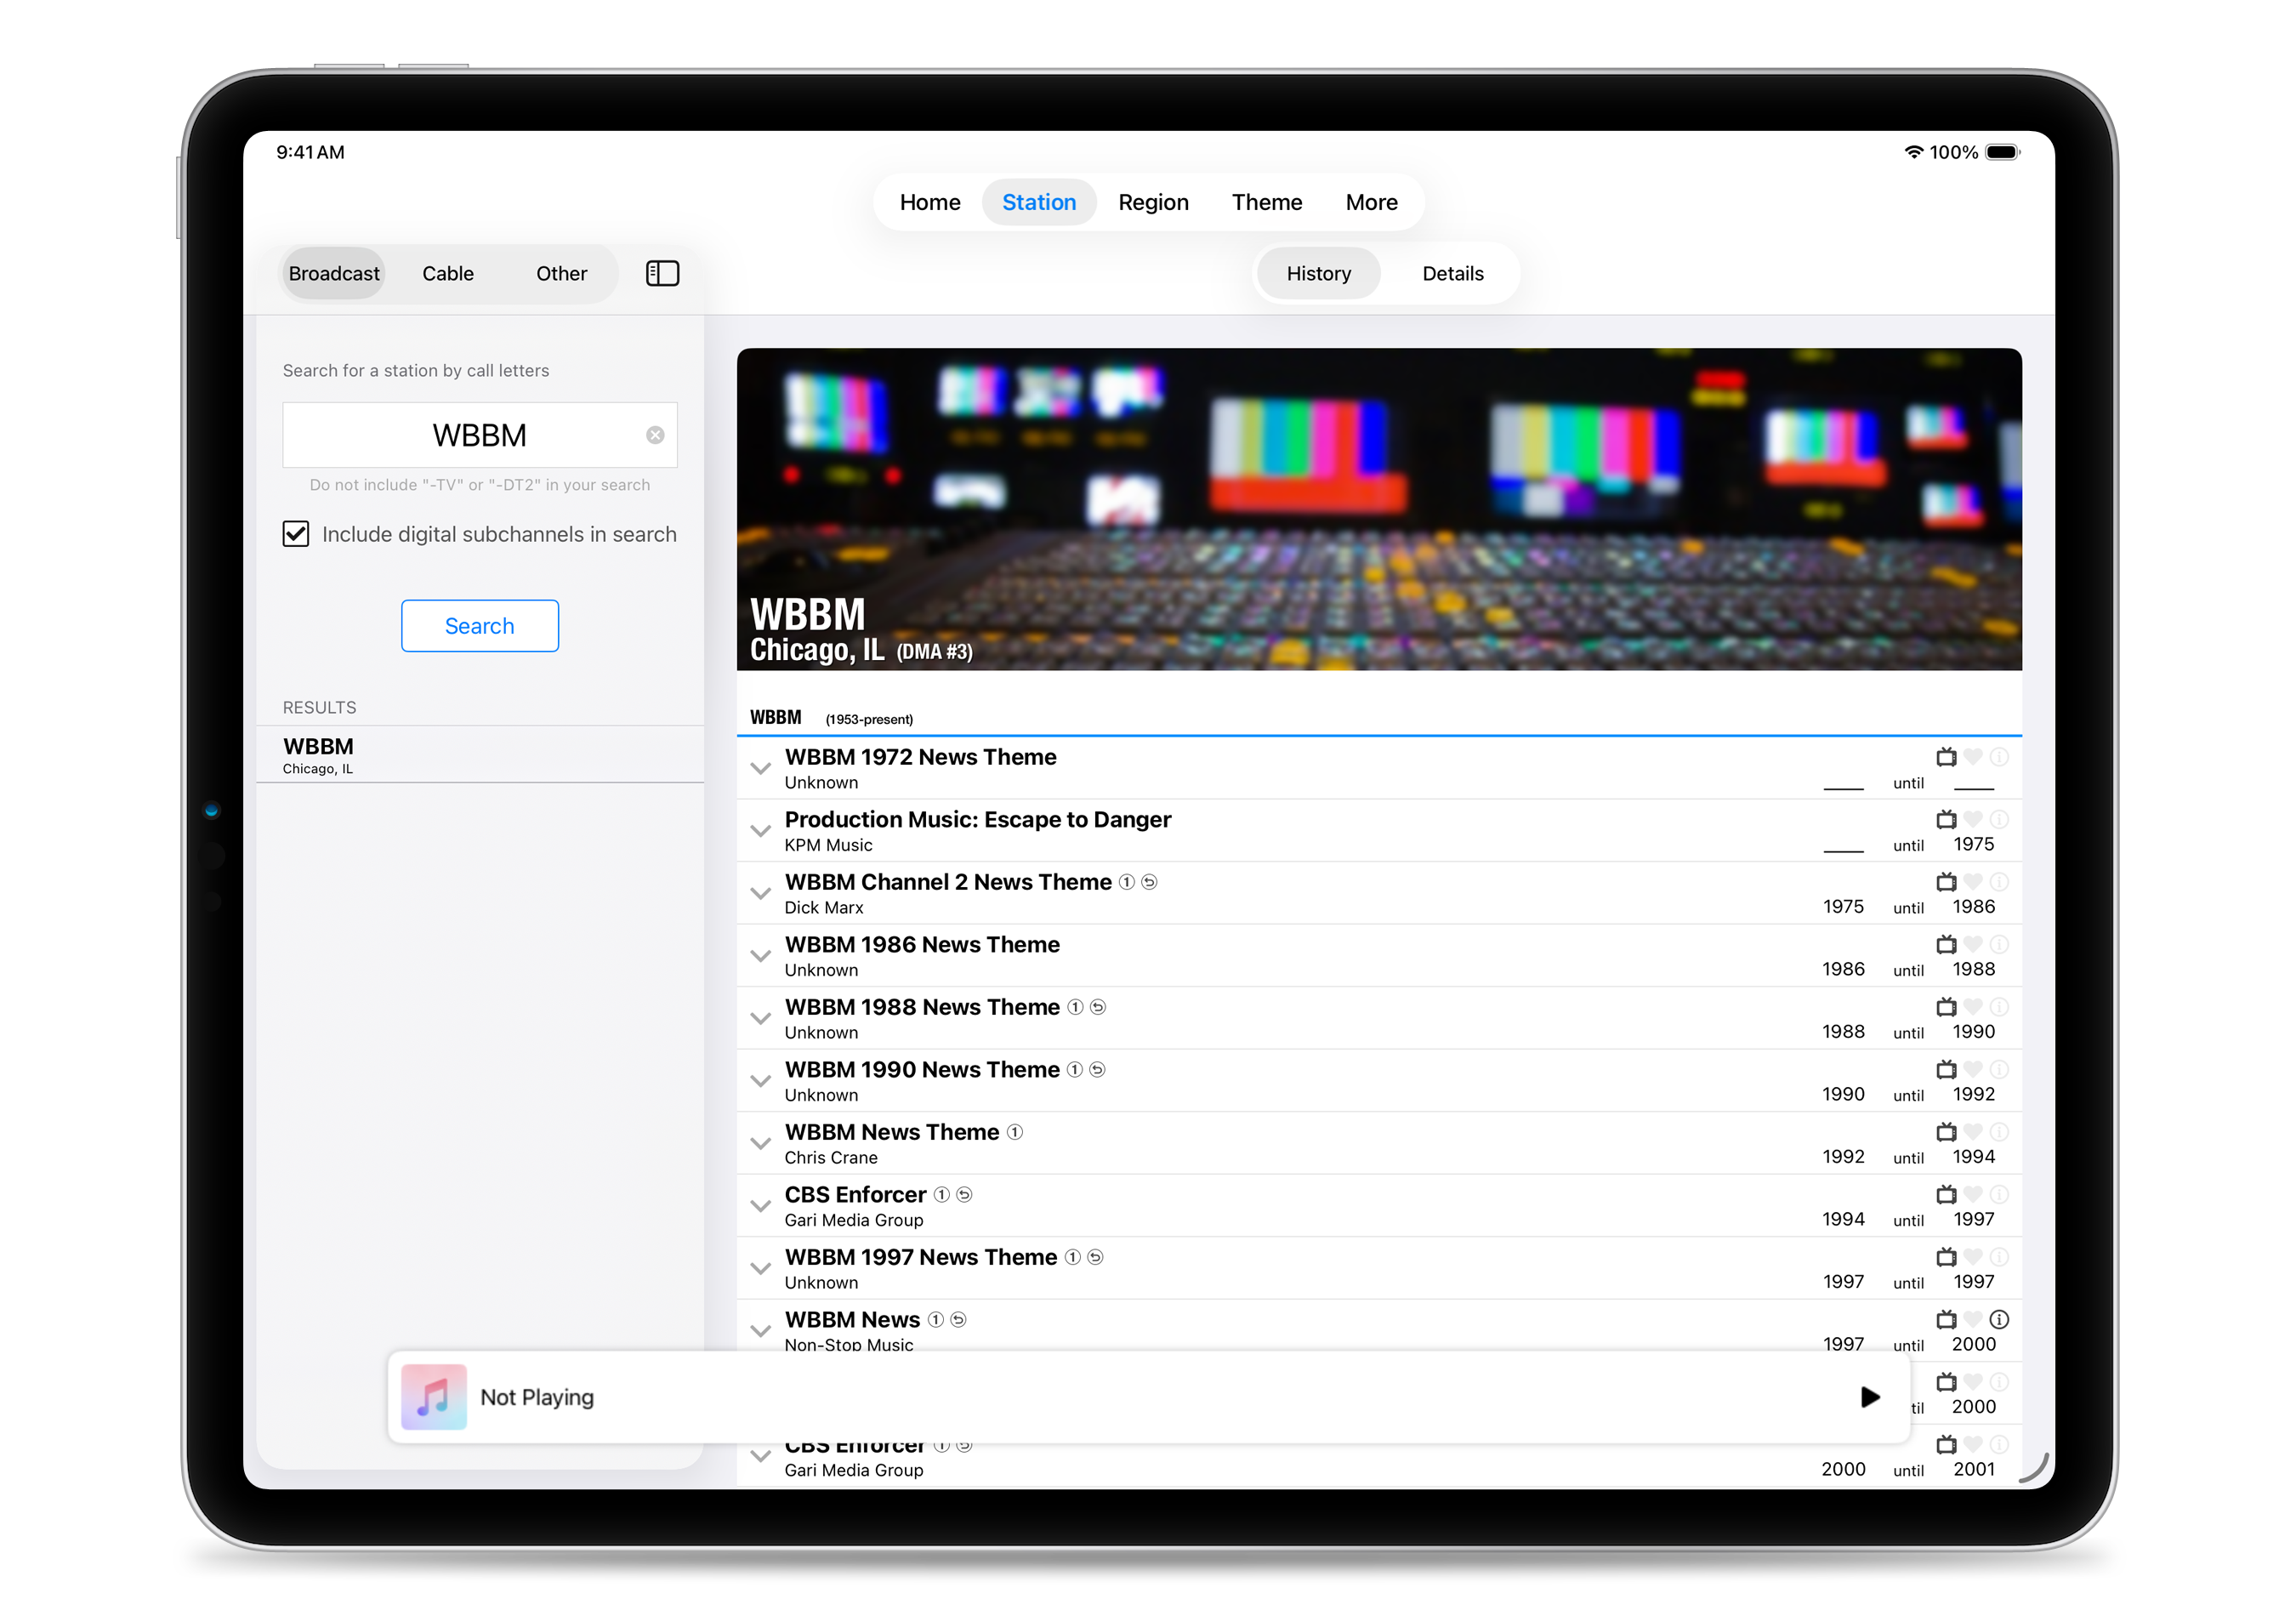Open the Region tab
The image size is (2296, 1616).
(x=1153, y=202)
